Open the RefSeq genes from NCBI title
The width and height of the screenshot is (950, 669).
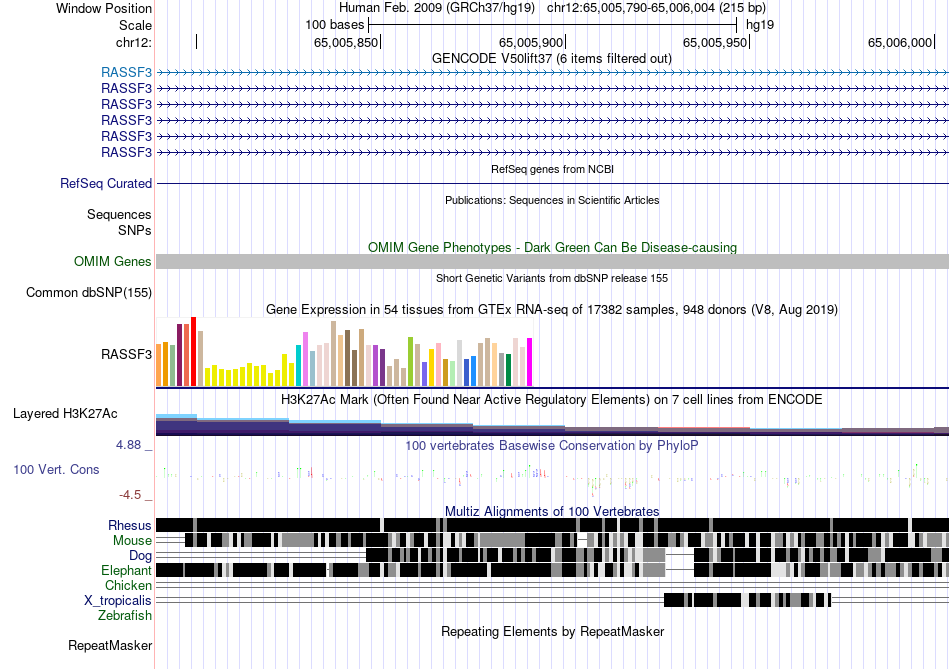click(x=552, y=169)
